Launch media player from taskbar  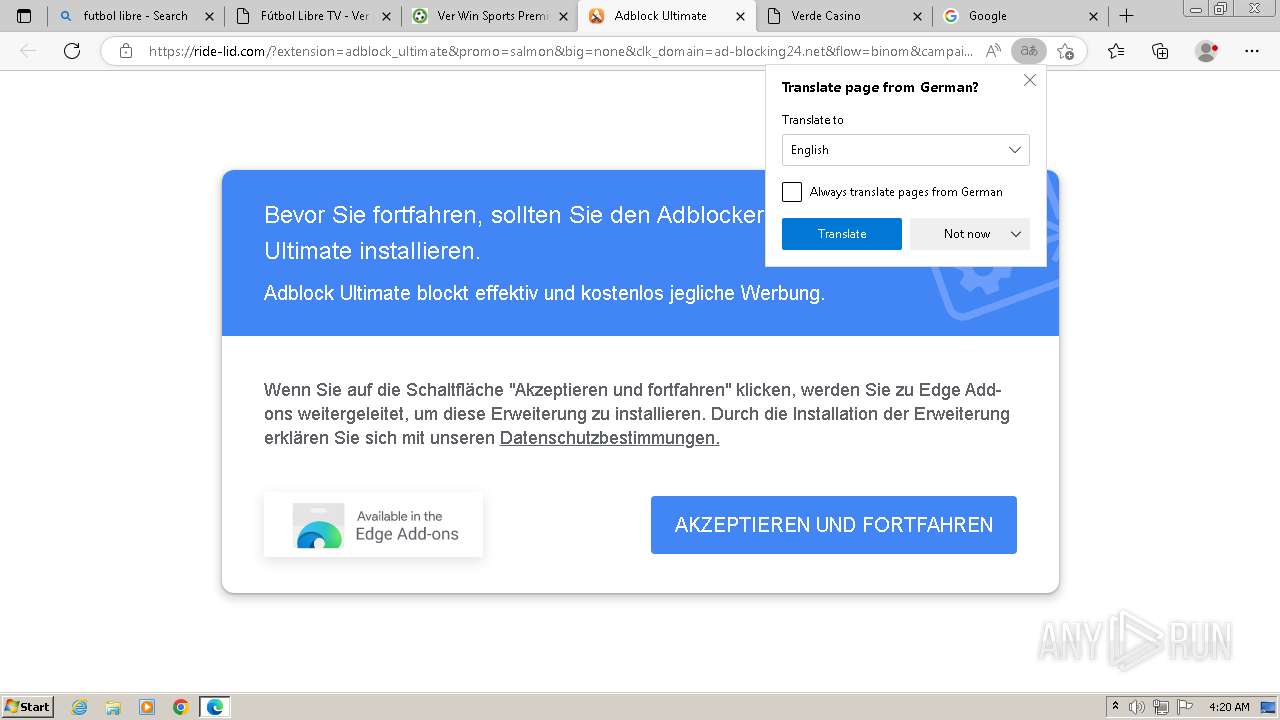147,707
